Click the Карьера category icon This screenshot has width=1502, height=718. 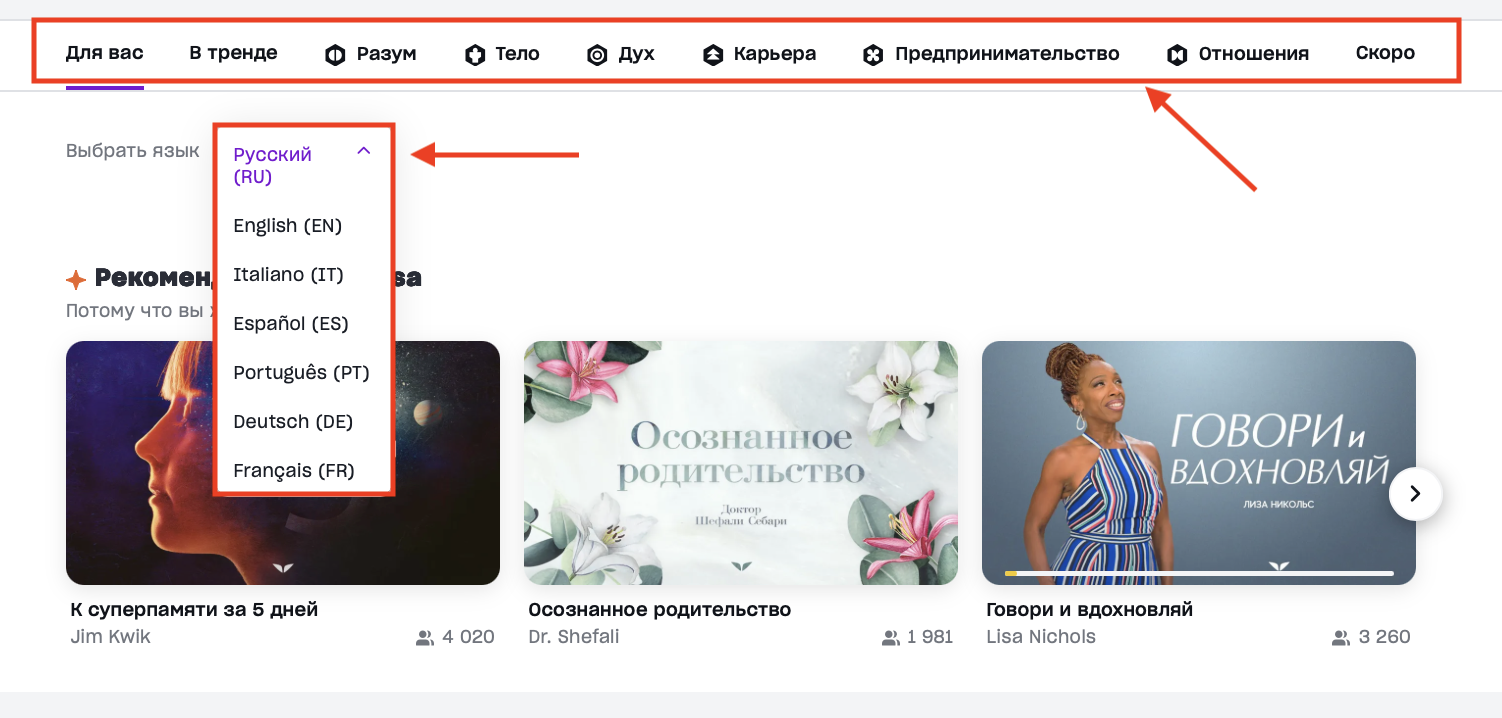[713, 55]
